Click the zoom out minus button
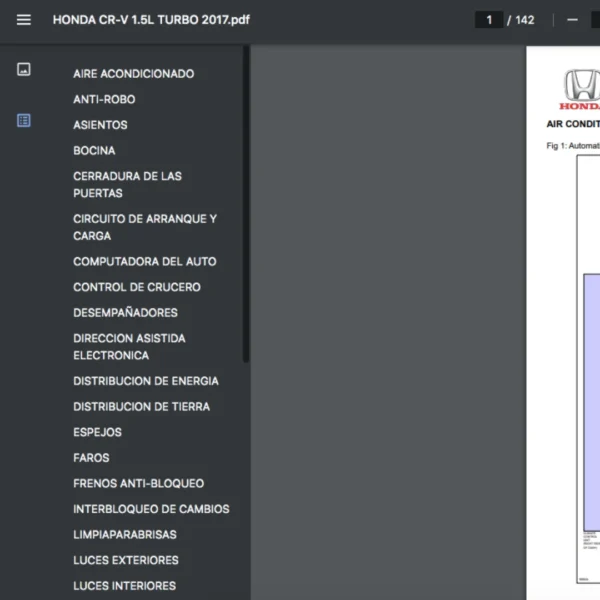Image resolution: width=600 pixels, height=600 pixels. click(572, 20)
